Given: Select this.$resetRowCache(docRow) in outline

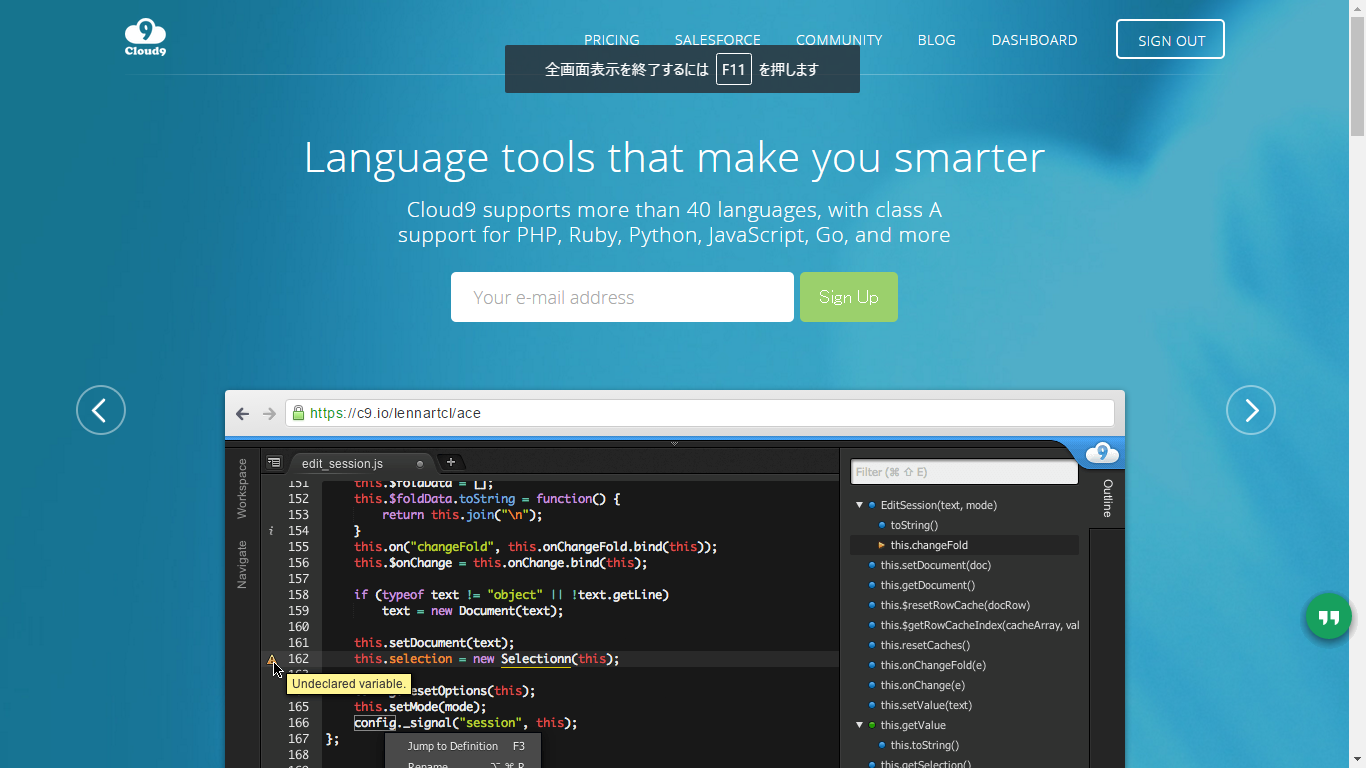Looking at the screenshot, I should (955, 605).
